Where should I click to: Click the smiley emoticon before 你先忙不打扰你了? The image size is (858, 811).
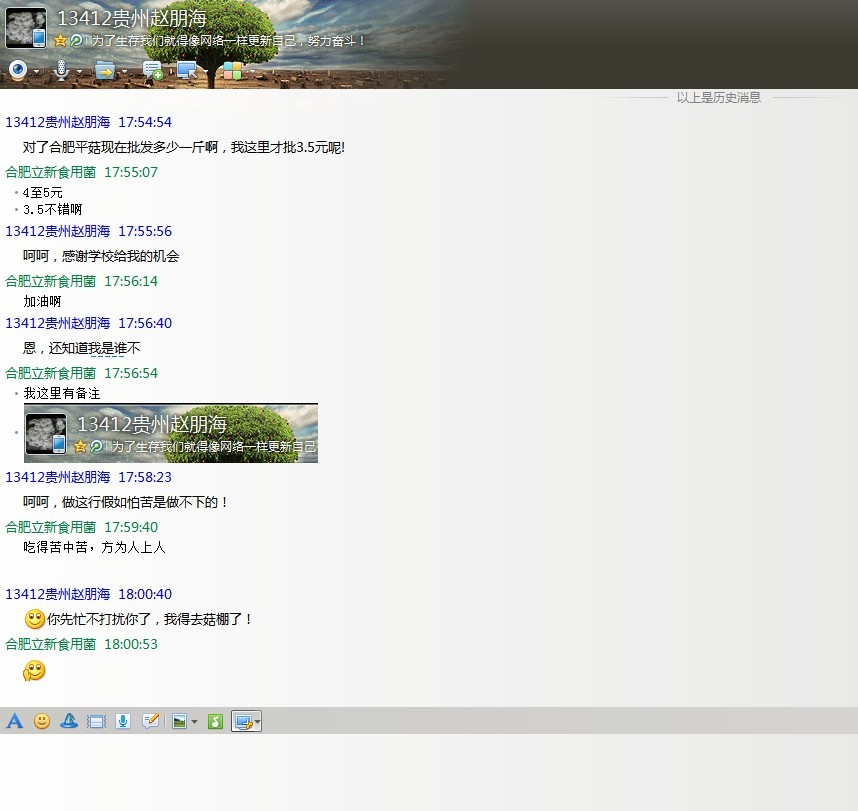(x=34, y=619)
